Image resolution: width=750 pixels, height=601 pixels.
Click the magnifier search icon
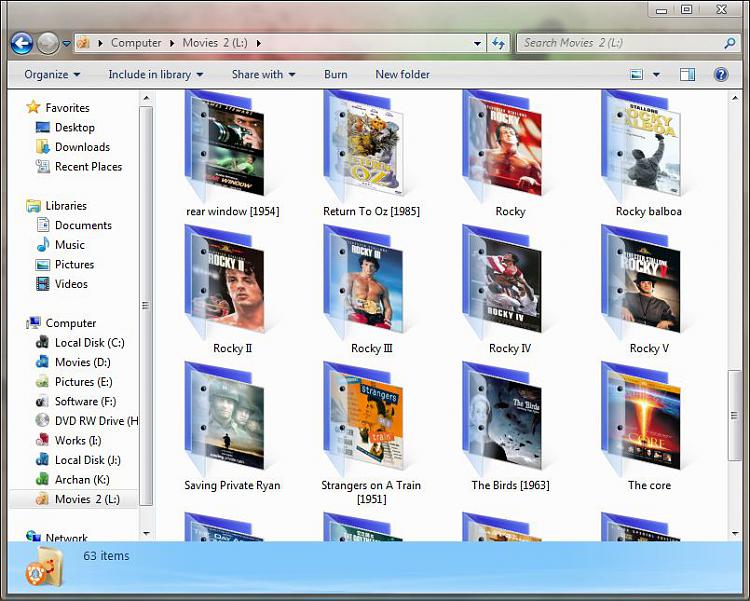[x=730, y=43]
